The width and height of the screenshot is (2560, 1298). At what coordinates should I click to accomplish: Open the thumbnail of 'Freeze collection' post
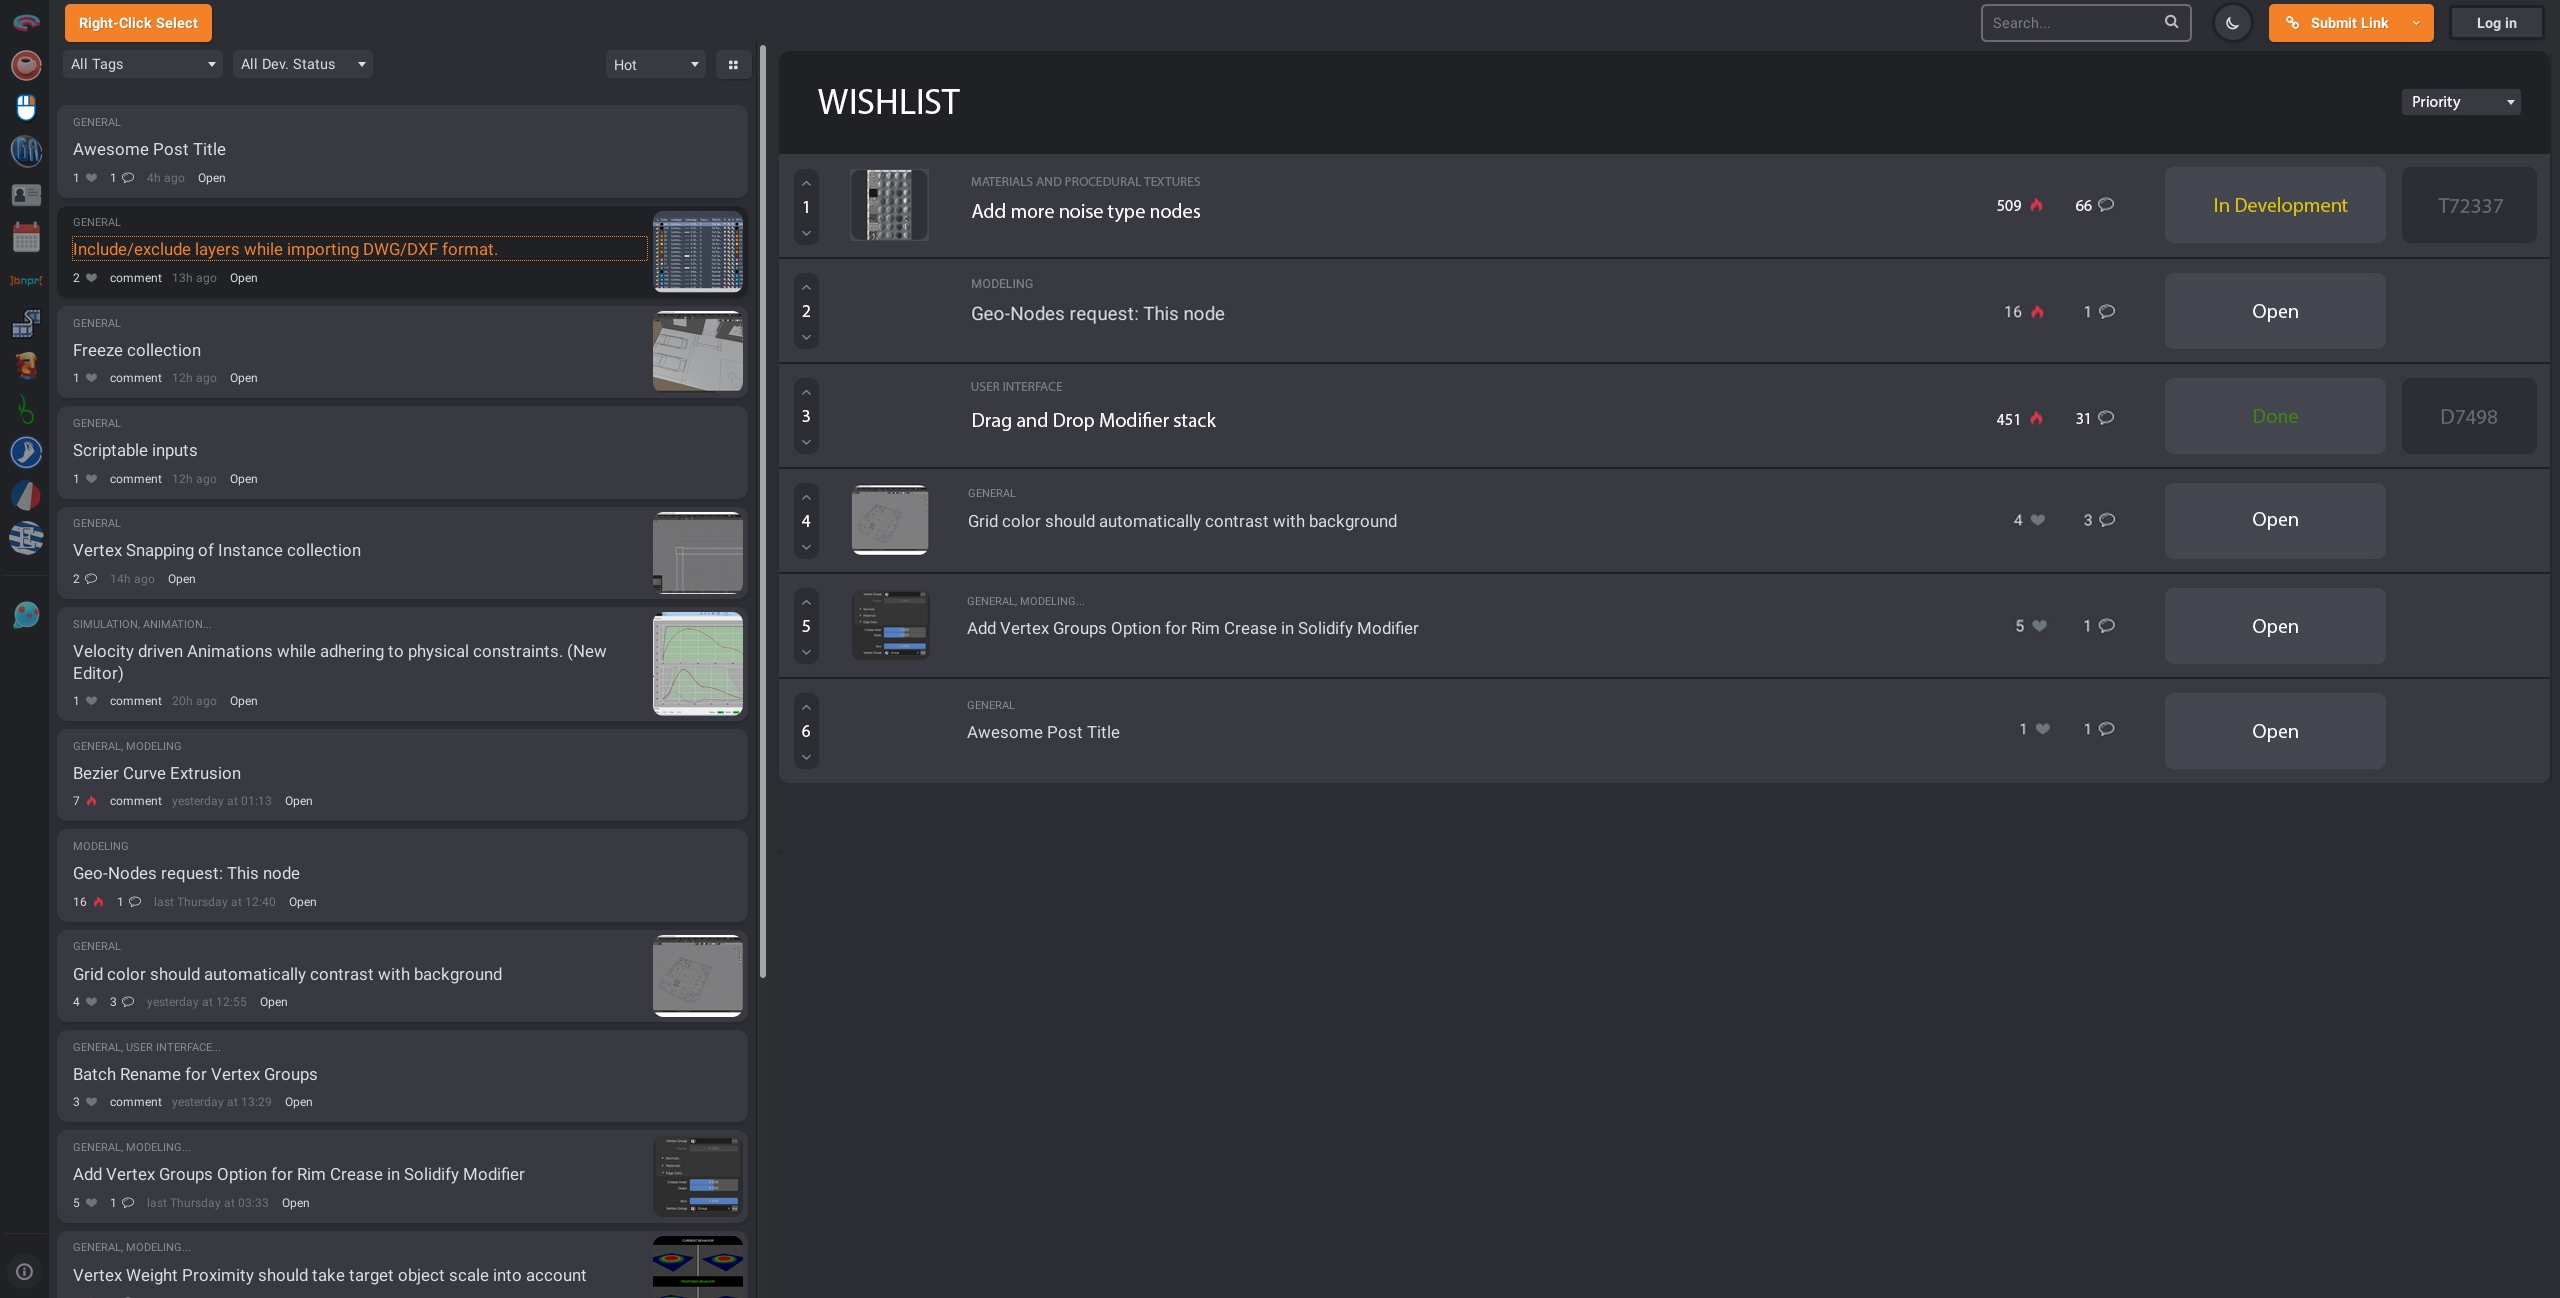pyautogui.click(x=698, y=351)
